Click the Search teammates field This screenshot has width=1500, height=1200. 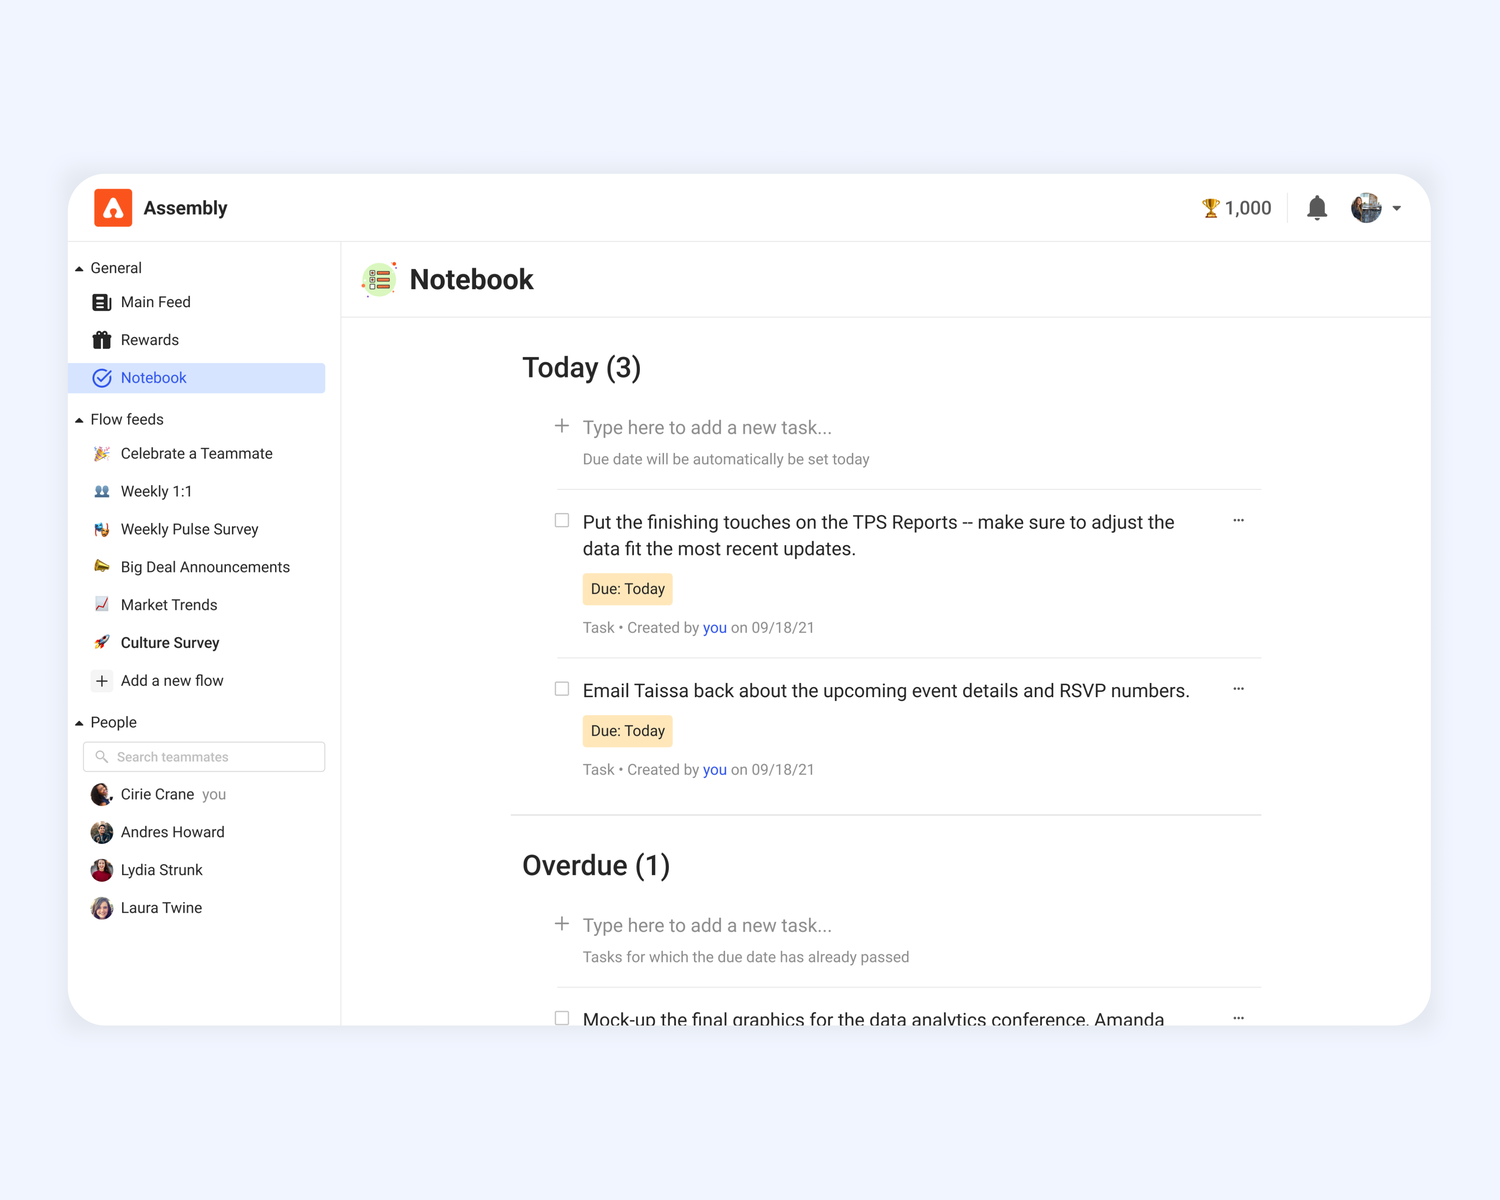[203, 756]
